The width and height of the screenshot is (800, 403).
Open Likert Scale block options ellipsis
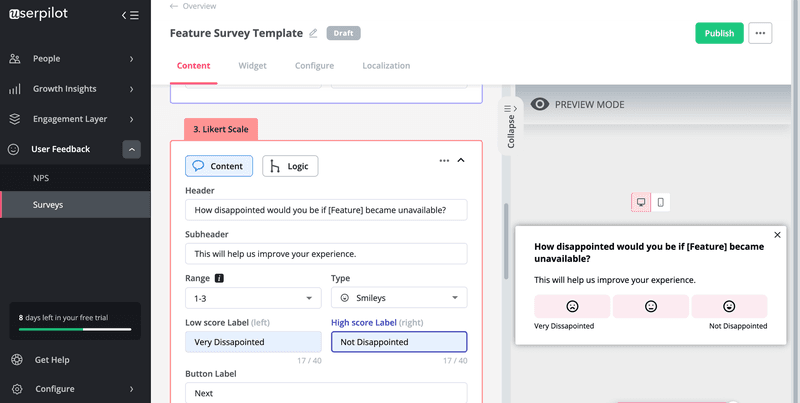444,160
